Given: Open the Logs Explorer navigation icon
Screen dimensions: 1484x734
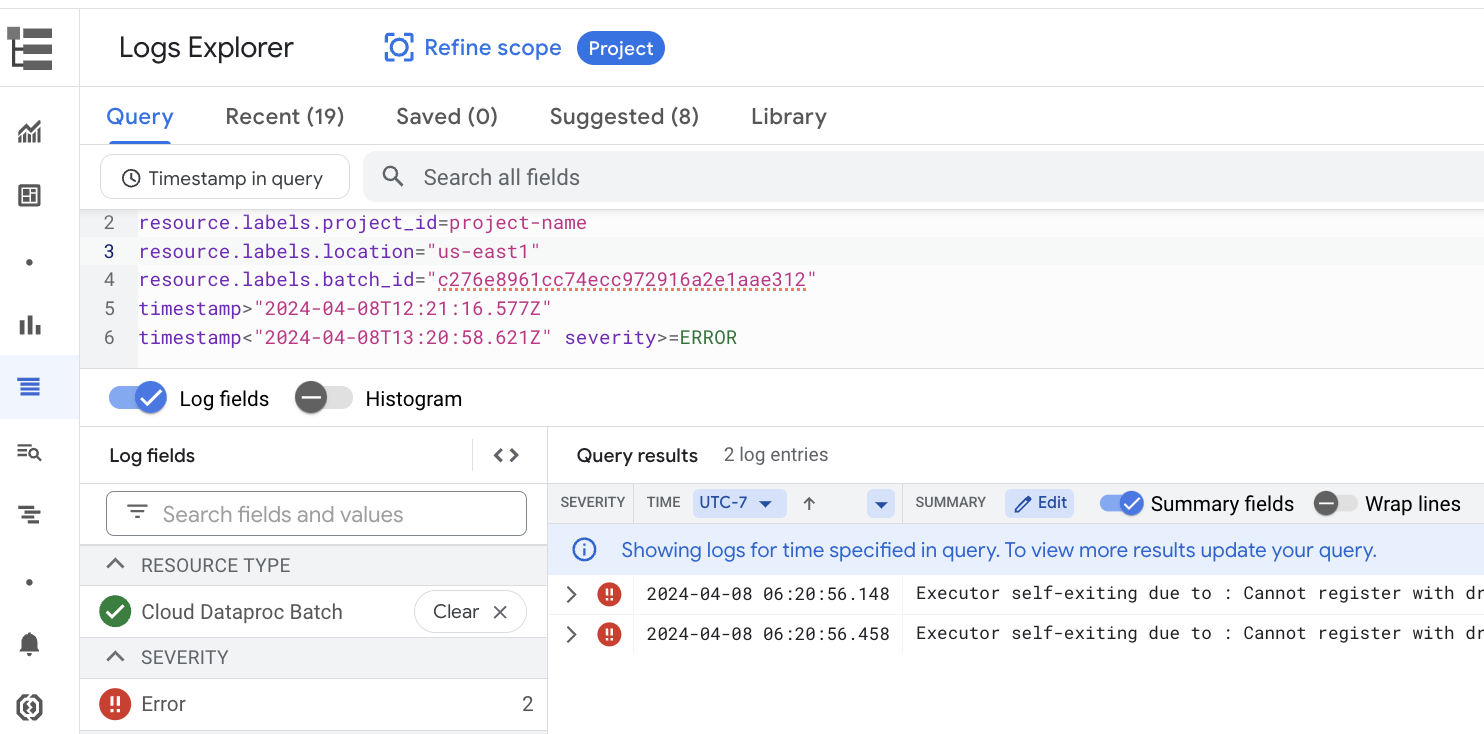Looking at the screenshot, I should point(30,47).
